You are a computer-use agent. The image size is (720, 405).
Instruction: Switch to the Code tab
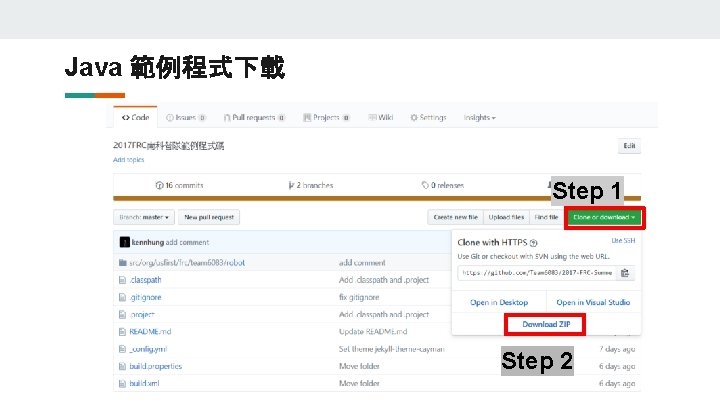point(135,118)
